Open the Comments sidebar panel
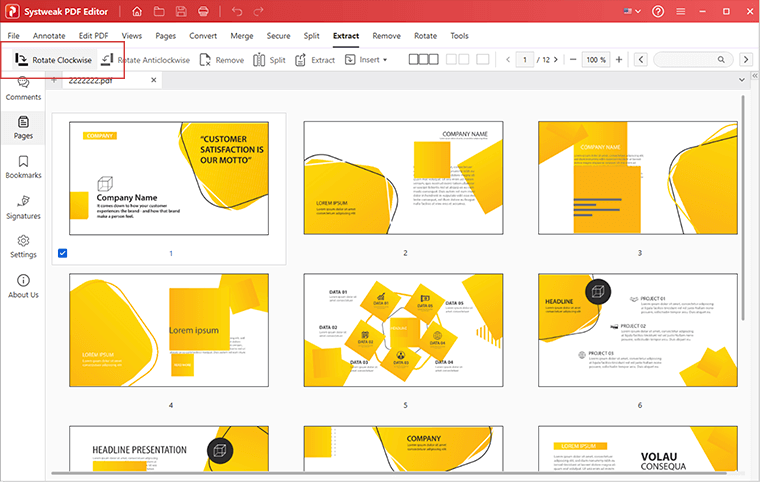This screenshot has width=760, height=482. (x=23, y=89)
